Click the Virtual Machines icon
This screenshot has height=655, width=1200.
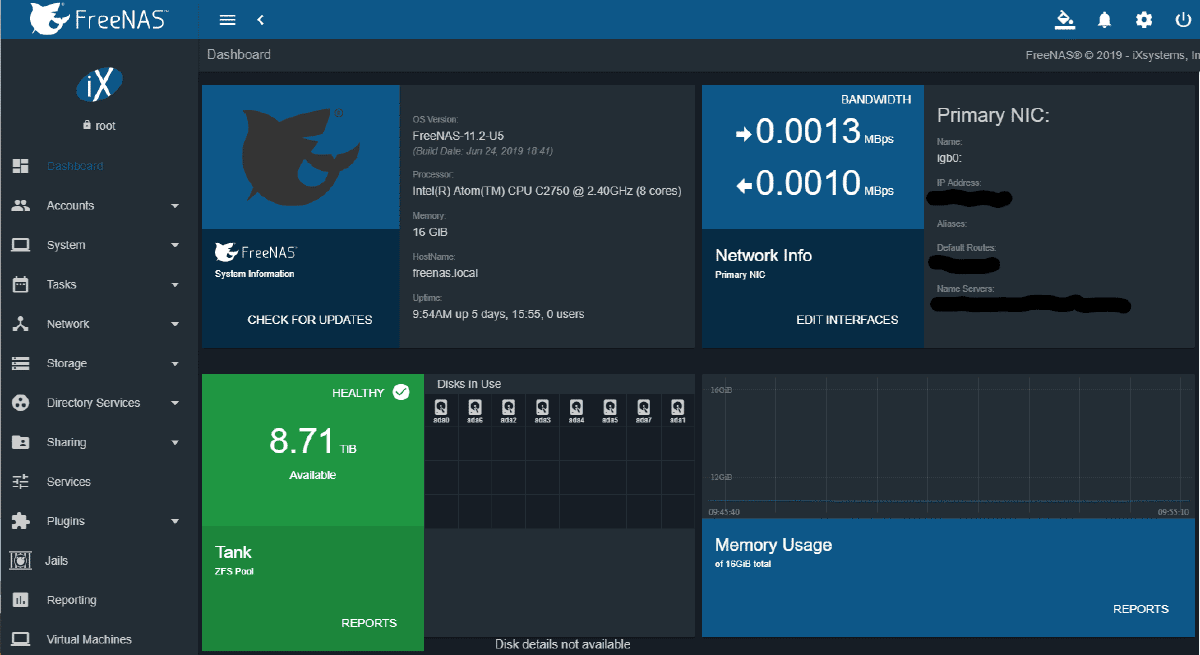click(x=22, y=638)
